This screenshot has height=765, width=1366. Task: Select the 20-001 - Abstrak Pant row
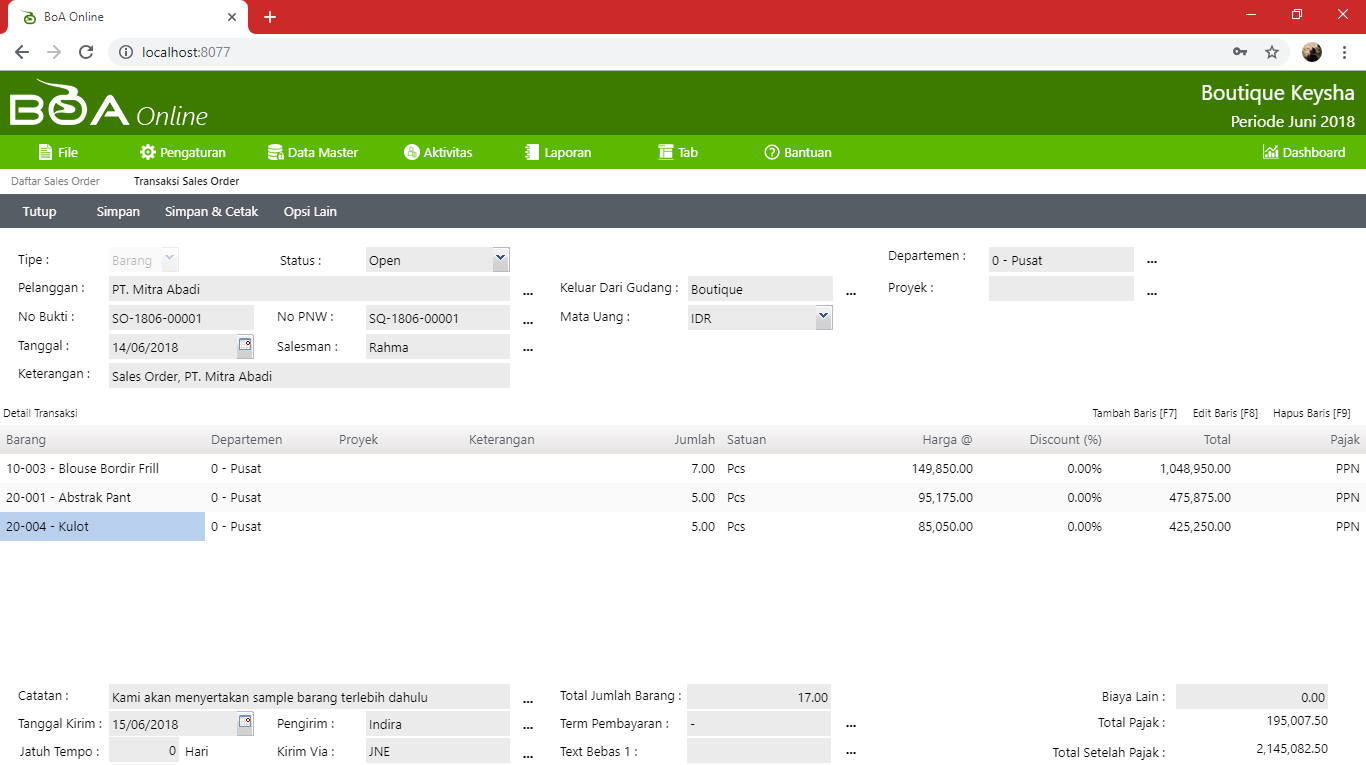pyautogui.click(x=68, y=497)
